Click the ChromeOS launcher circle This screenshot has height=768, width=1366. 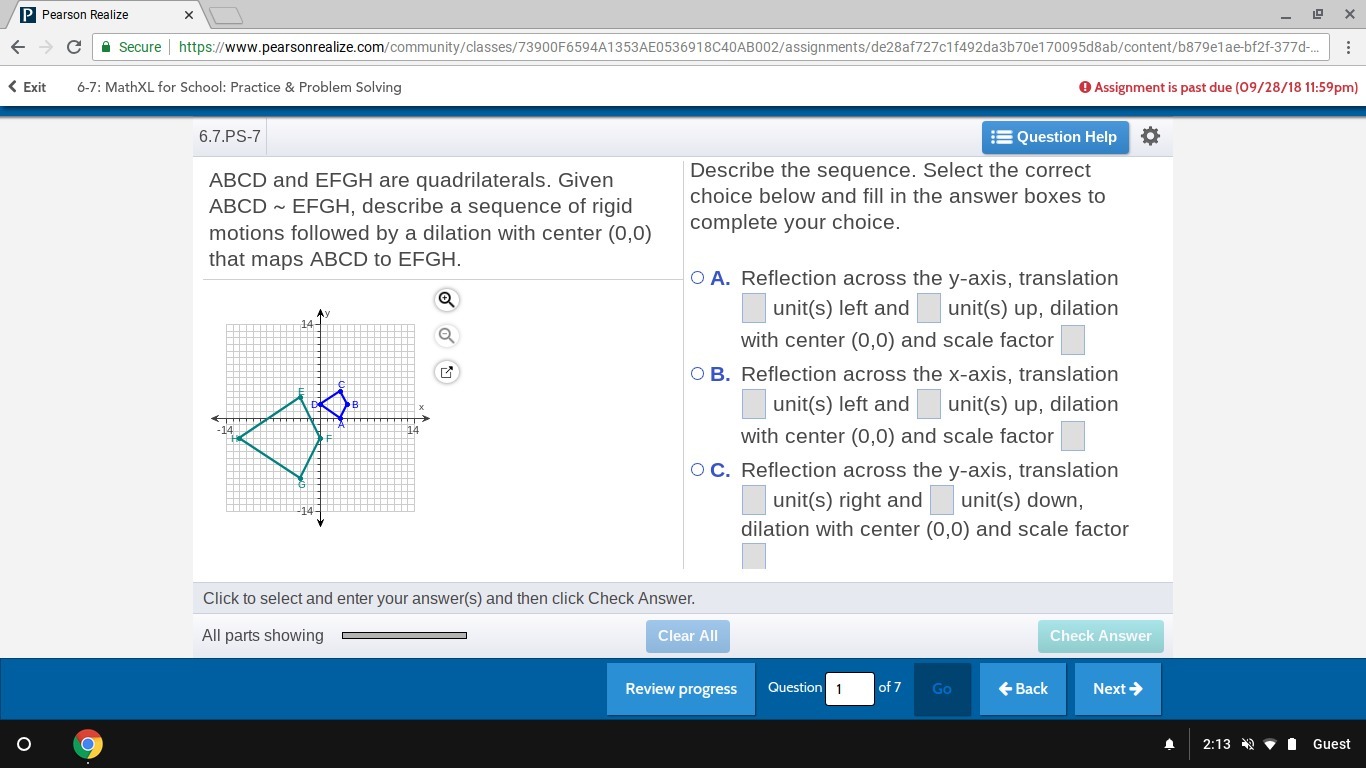click(x=25, y=744)
